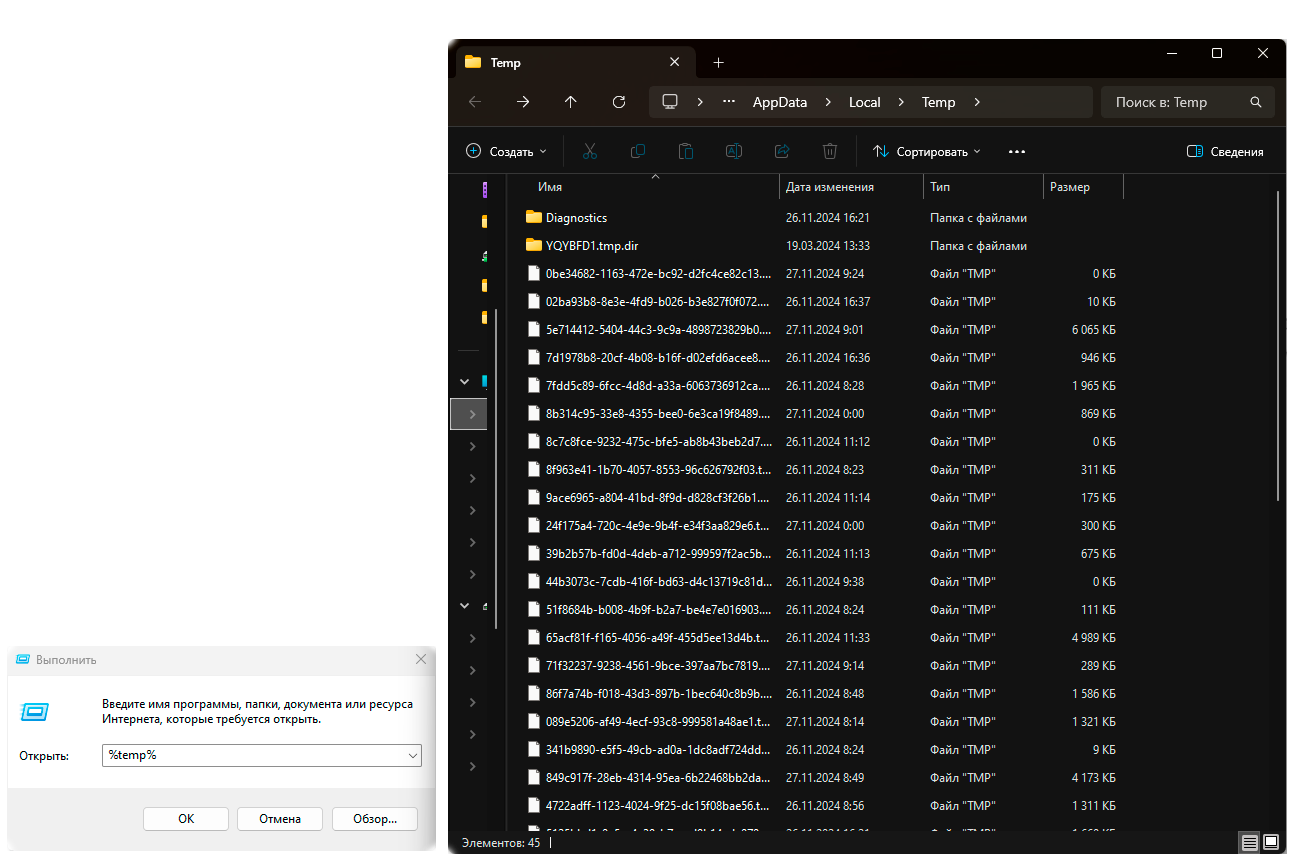Click the Copy icon in Explorer toolbar
This screenshot has height=857, width=1297.
click(x=637, y=152)
